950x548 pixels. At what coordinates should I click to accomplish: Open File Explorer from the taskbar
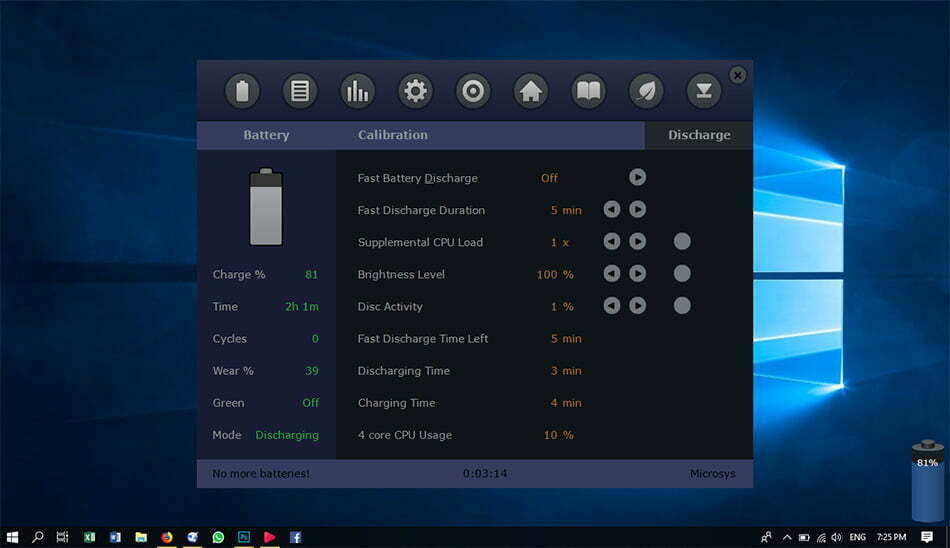tap(141, 537)
